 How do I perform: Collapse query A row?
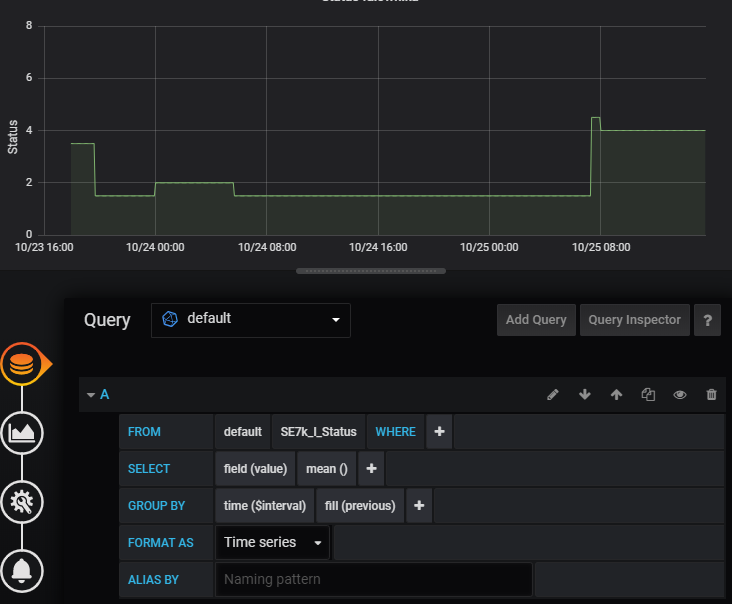tap(91, 395)
